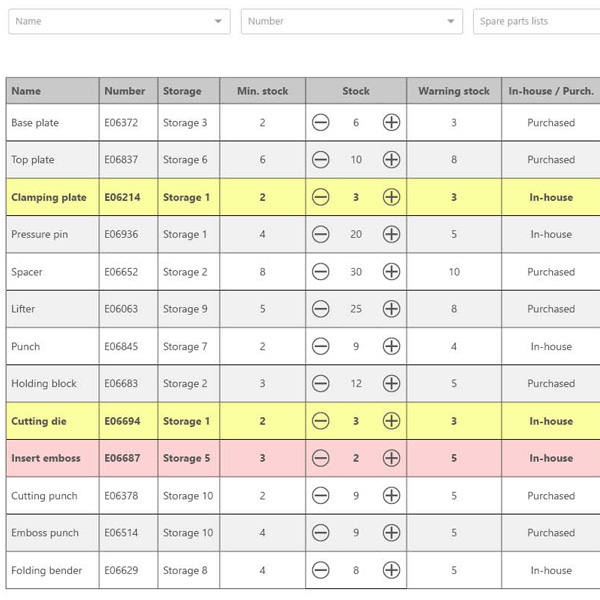Sort by the Name column header
600x600 pixels.
[52, 91]
